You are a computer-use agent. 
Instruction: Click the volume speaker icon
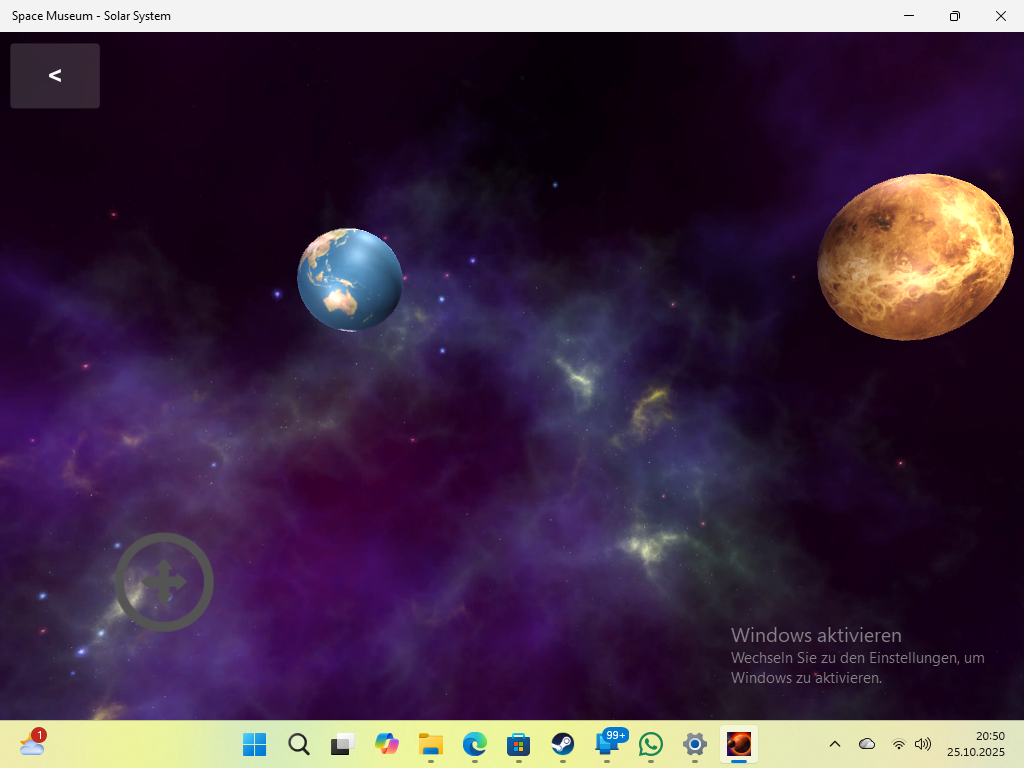tap(923, 744)
